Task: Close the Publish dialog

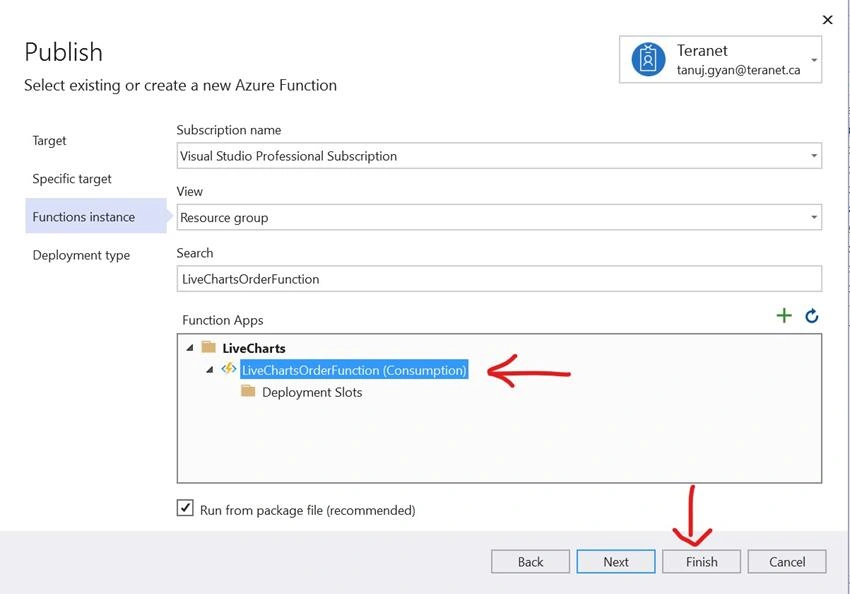Action: point(827,20)
